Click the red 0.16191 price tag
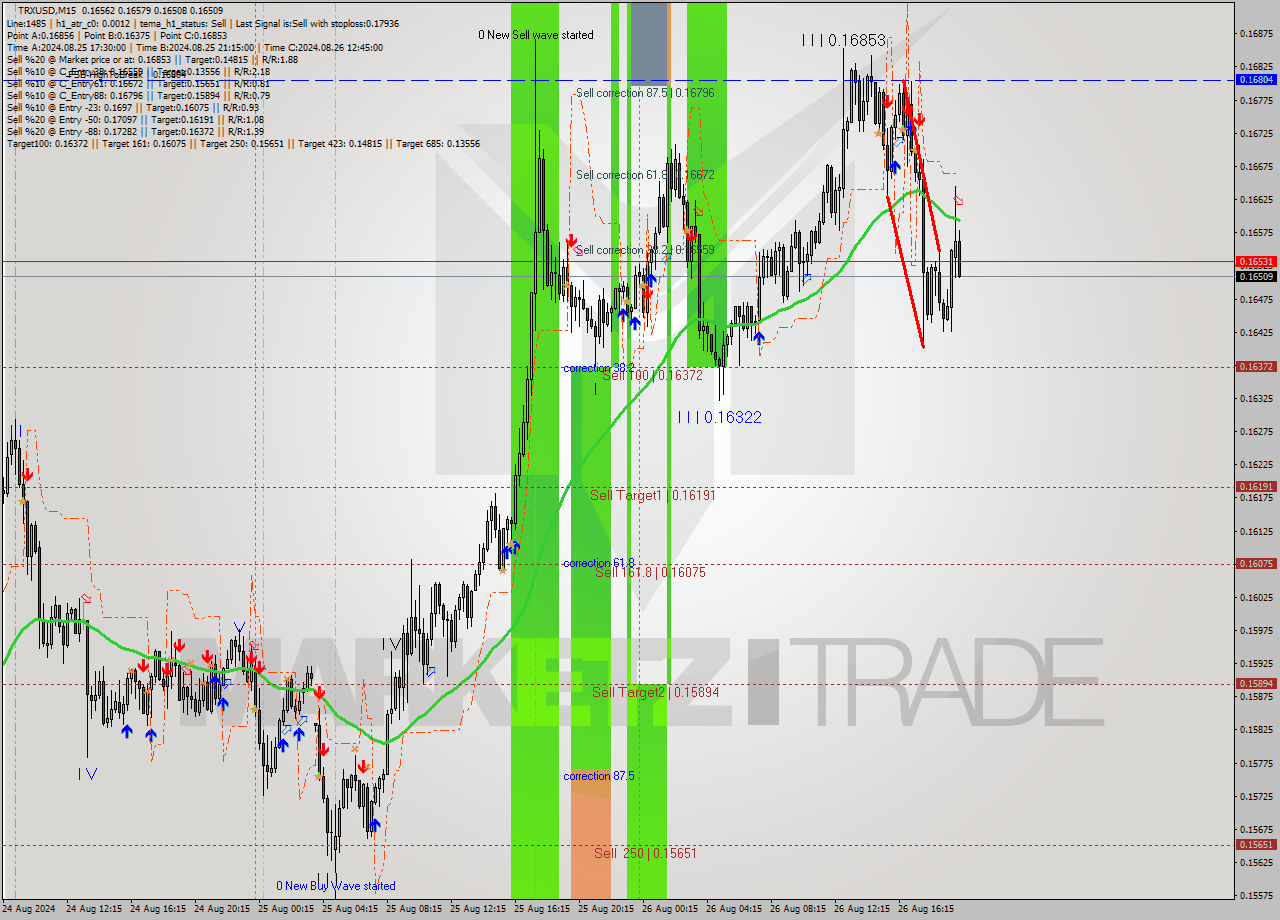The width and height of the screenshot is (1280, 920). click(1256, 487)
